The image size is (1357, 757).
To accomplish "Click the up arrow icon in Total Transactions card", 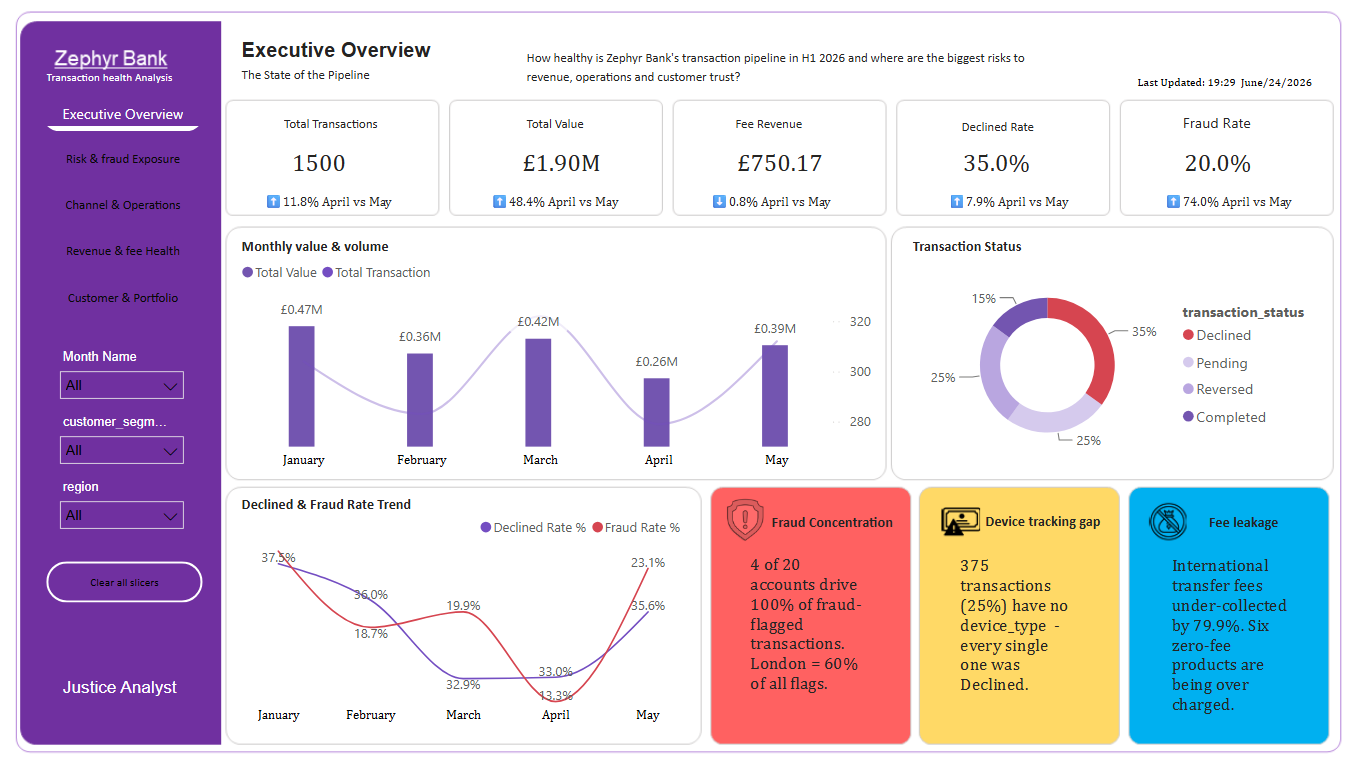I will coord(273,201).
